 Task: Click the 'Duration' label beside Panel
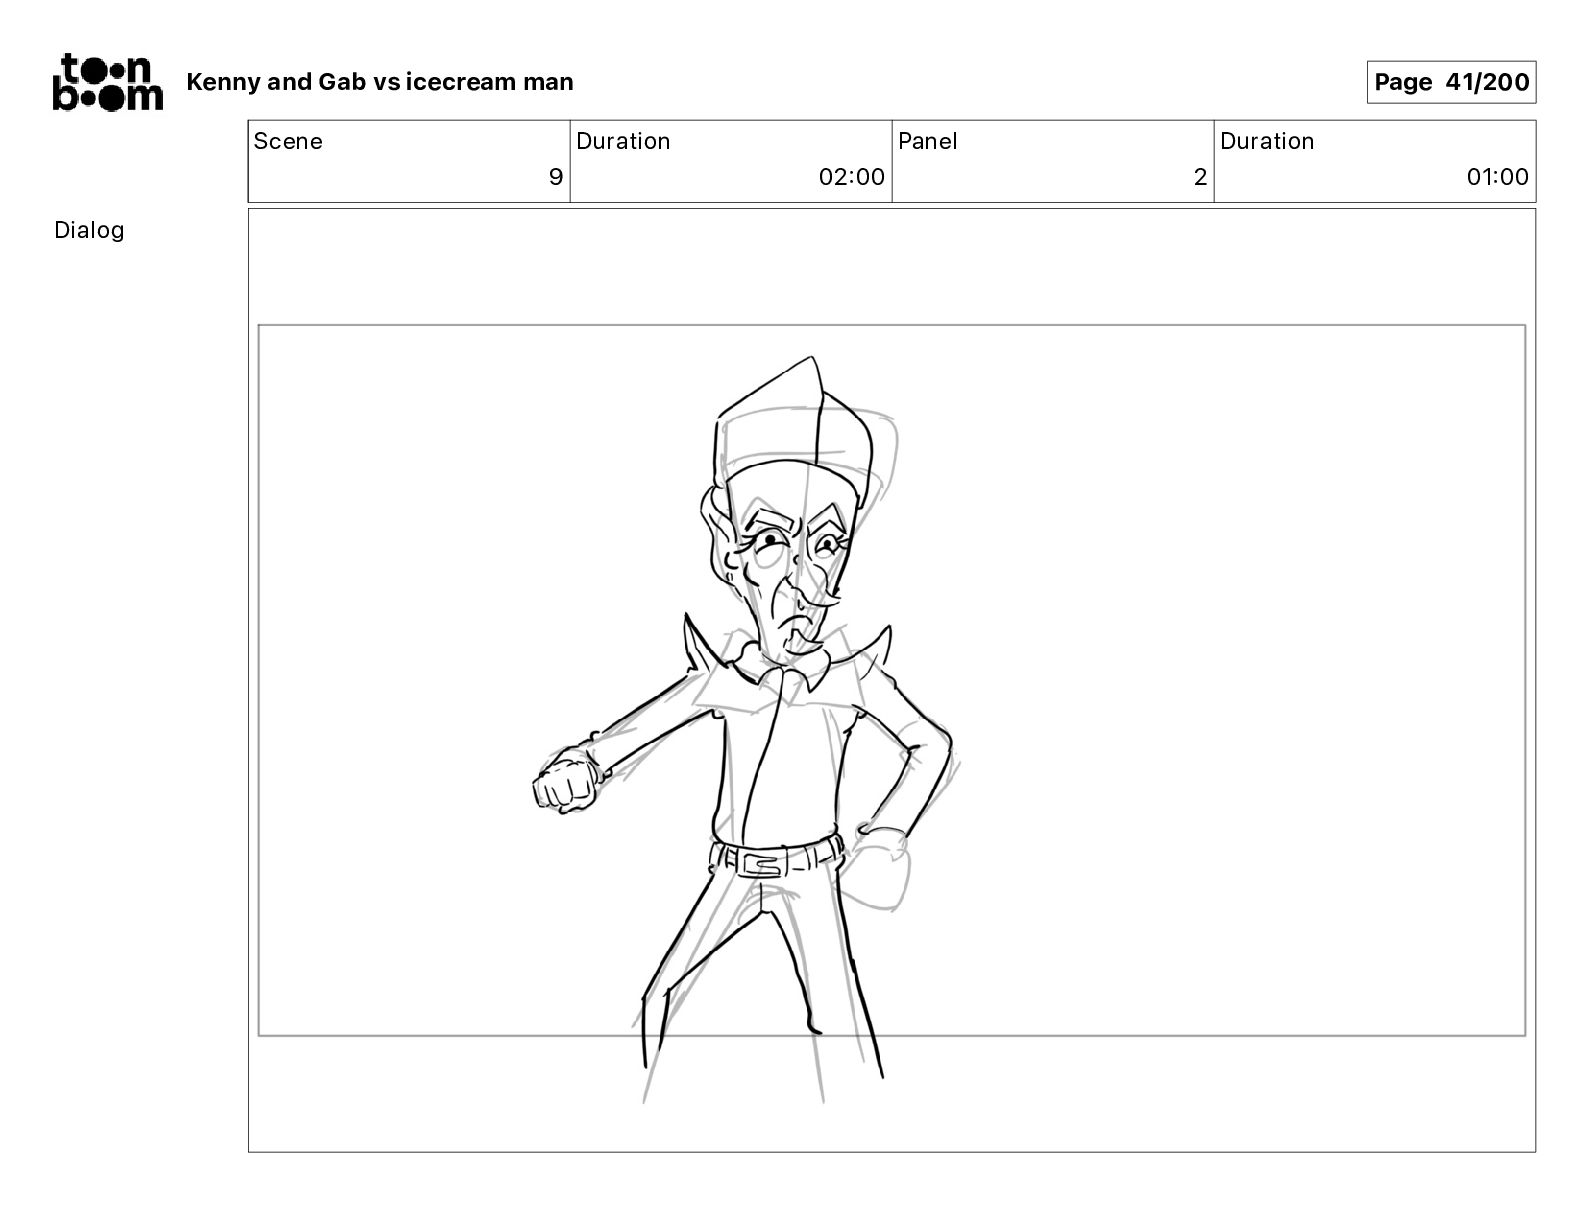pos(1267,141)
